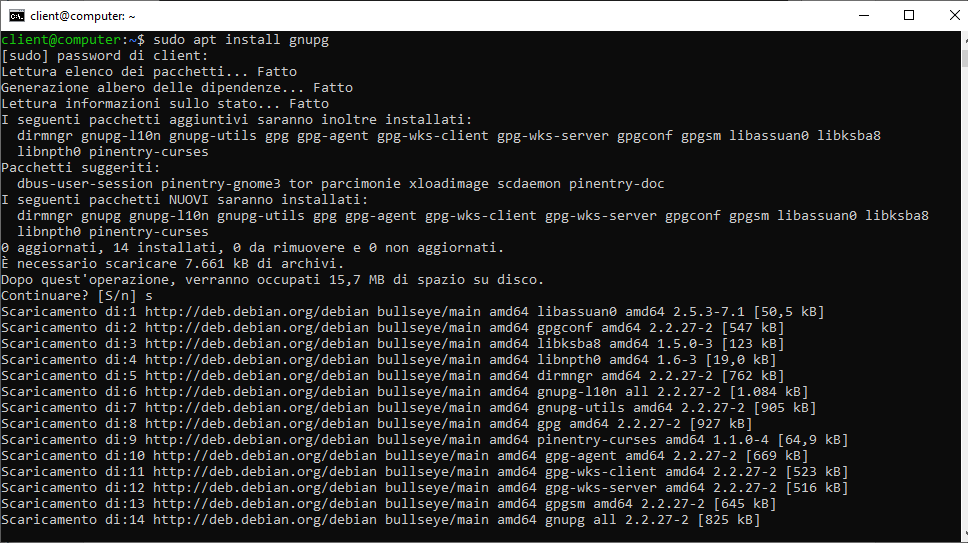
Task: Click the 'Scaricamento di:2' gpgconf download line
Action: point(393,328)
